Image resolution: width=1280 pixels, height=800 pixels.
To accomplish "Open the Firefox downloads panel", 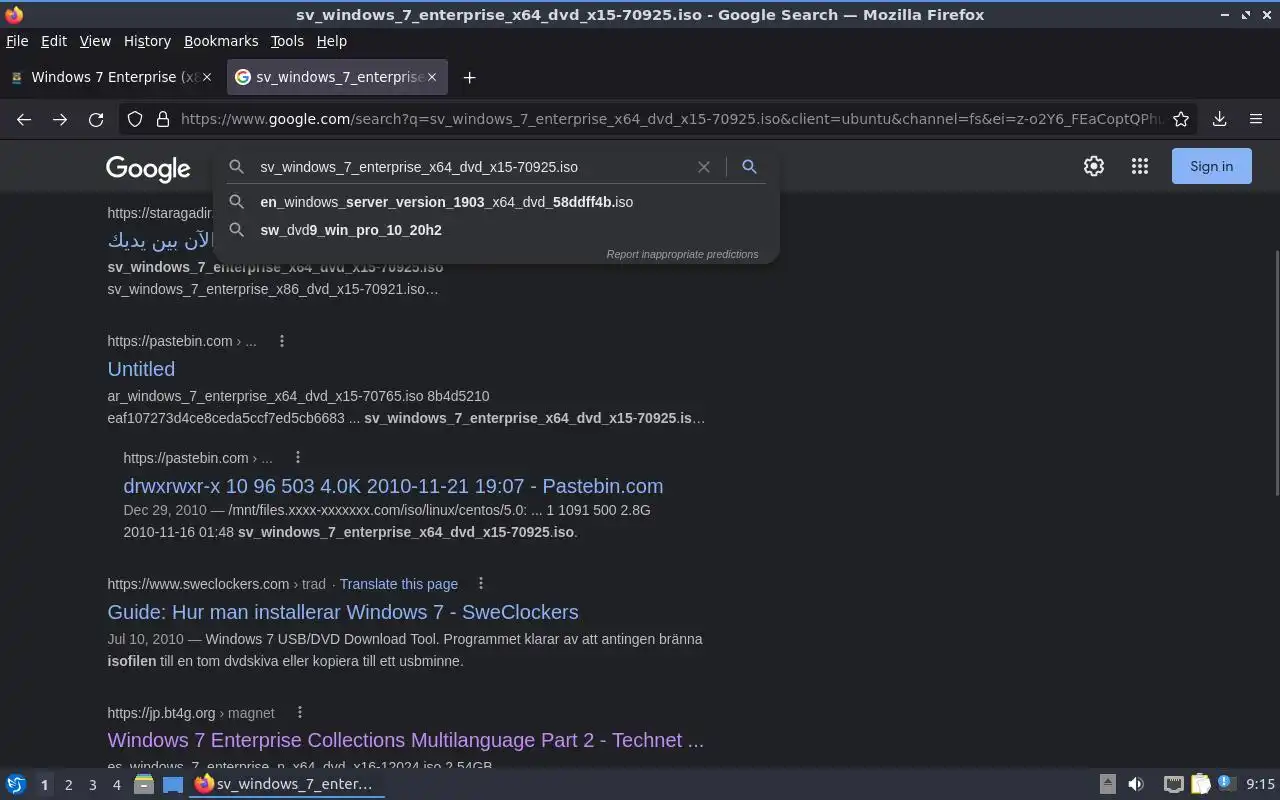I will tap(1219, 119).
